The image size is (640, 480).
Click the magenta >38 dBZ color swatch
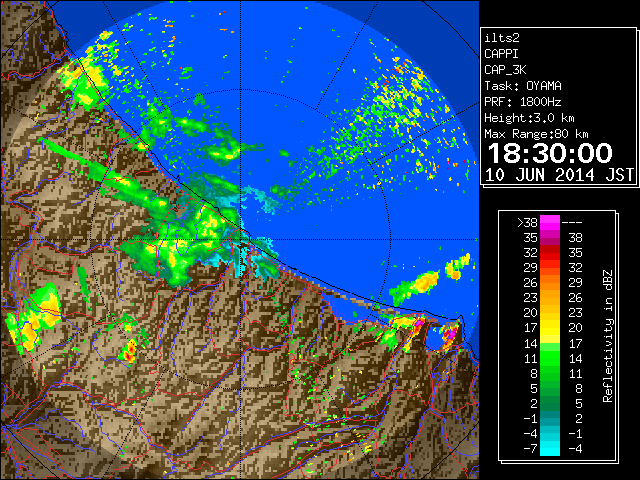(550, 222)
